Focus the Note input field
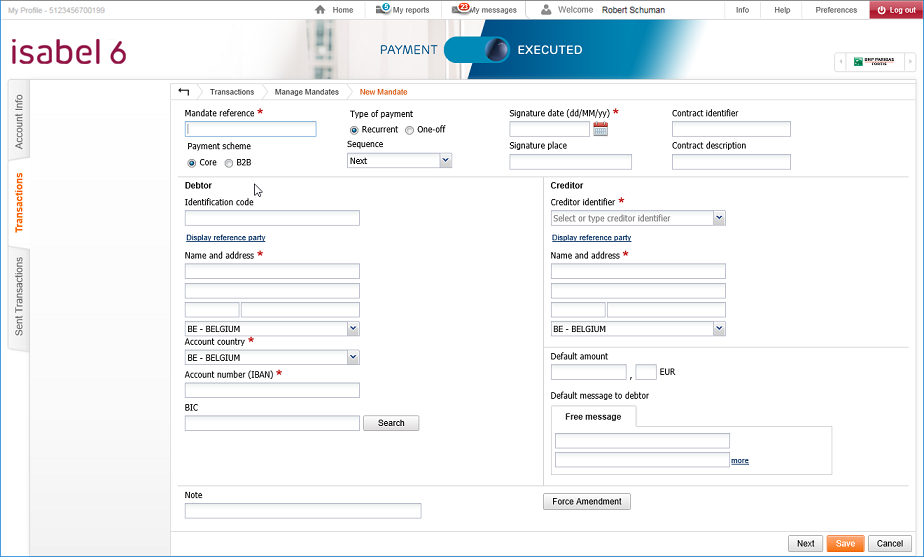The image size is (924, 557). (x=303, y=511)
